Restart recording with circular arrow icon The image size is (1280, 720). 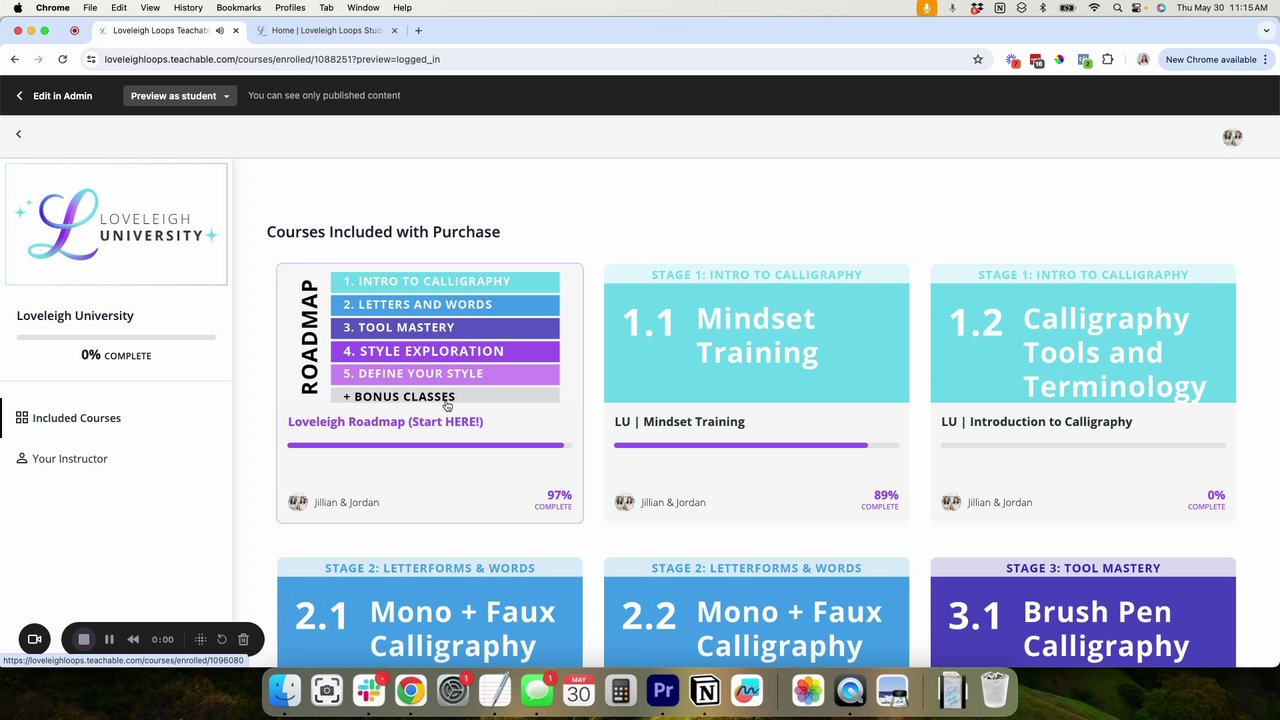click(x=222, y=639)
